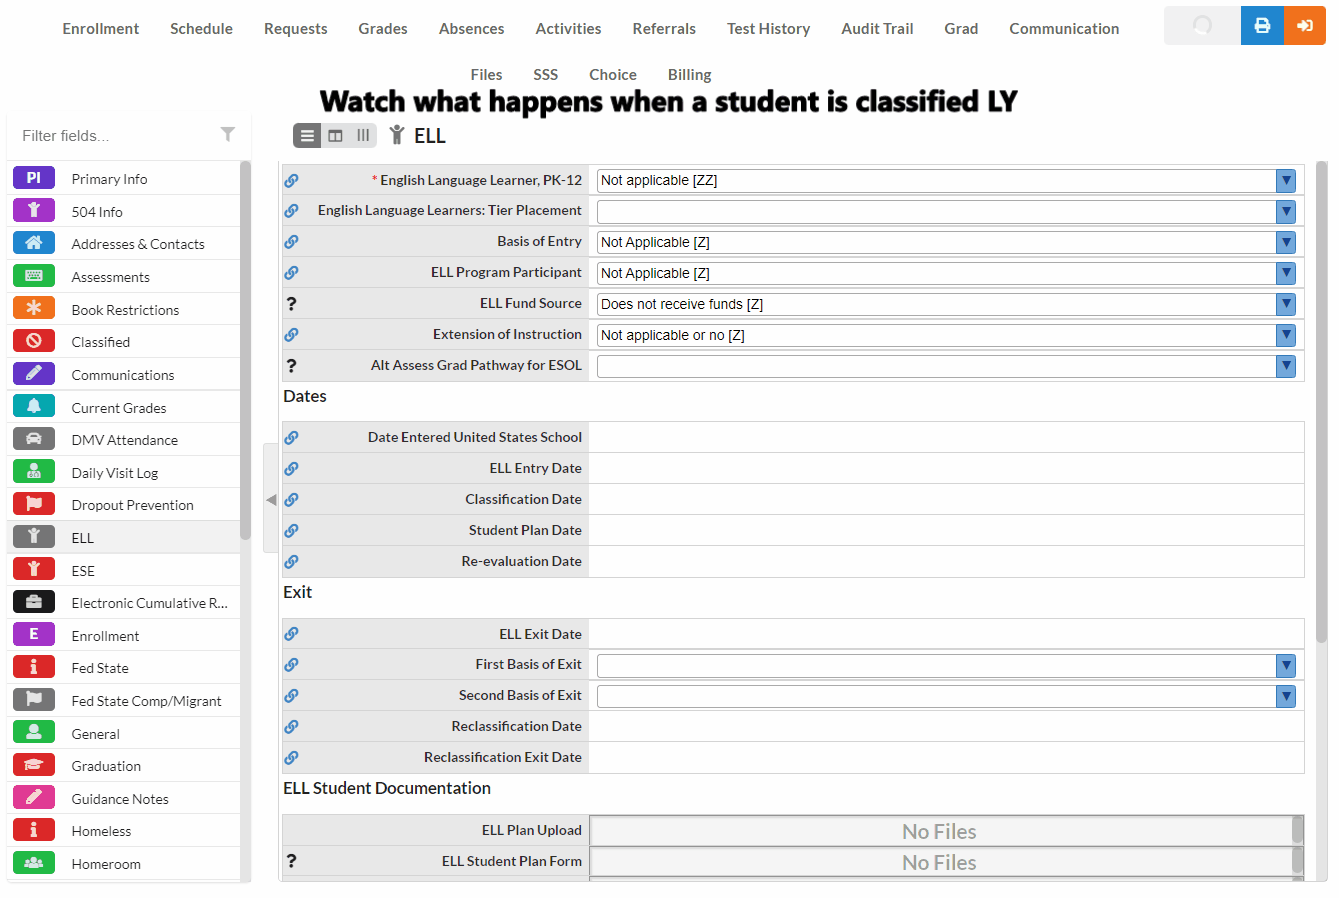The width and height of the screenshot is (1339, 898).
Task: Click the filter funnel icon
Action: 228,134
